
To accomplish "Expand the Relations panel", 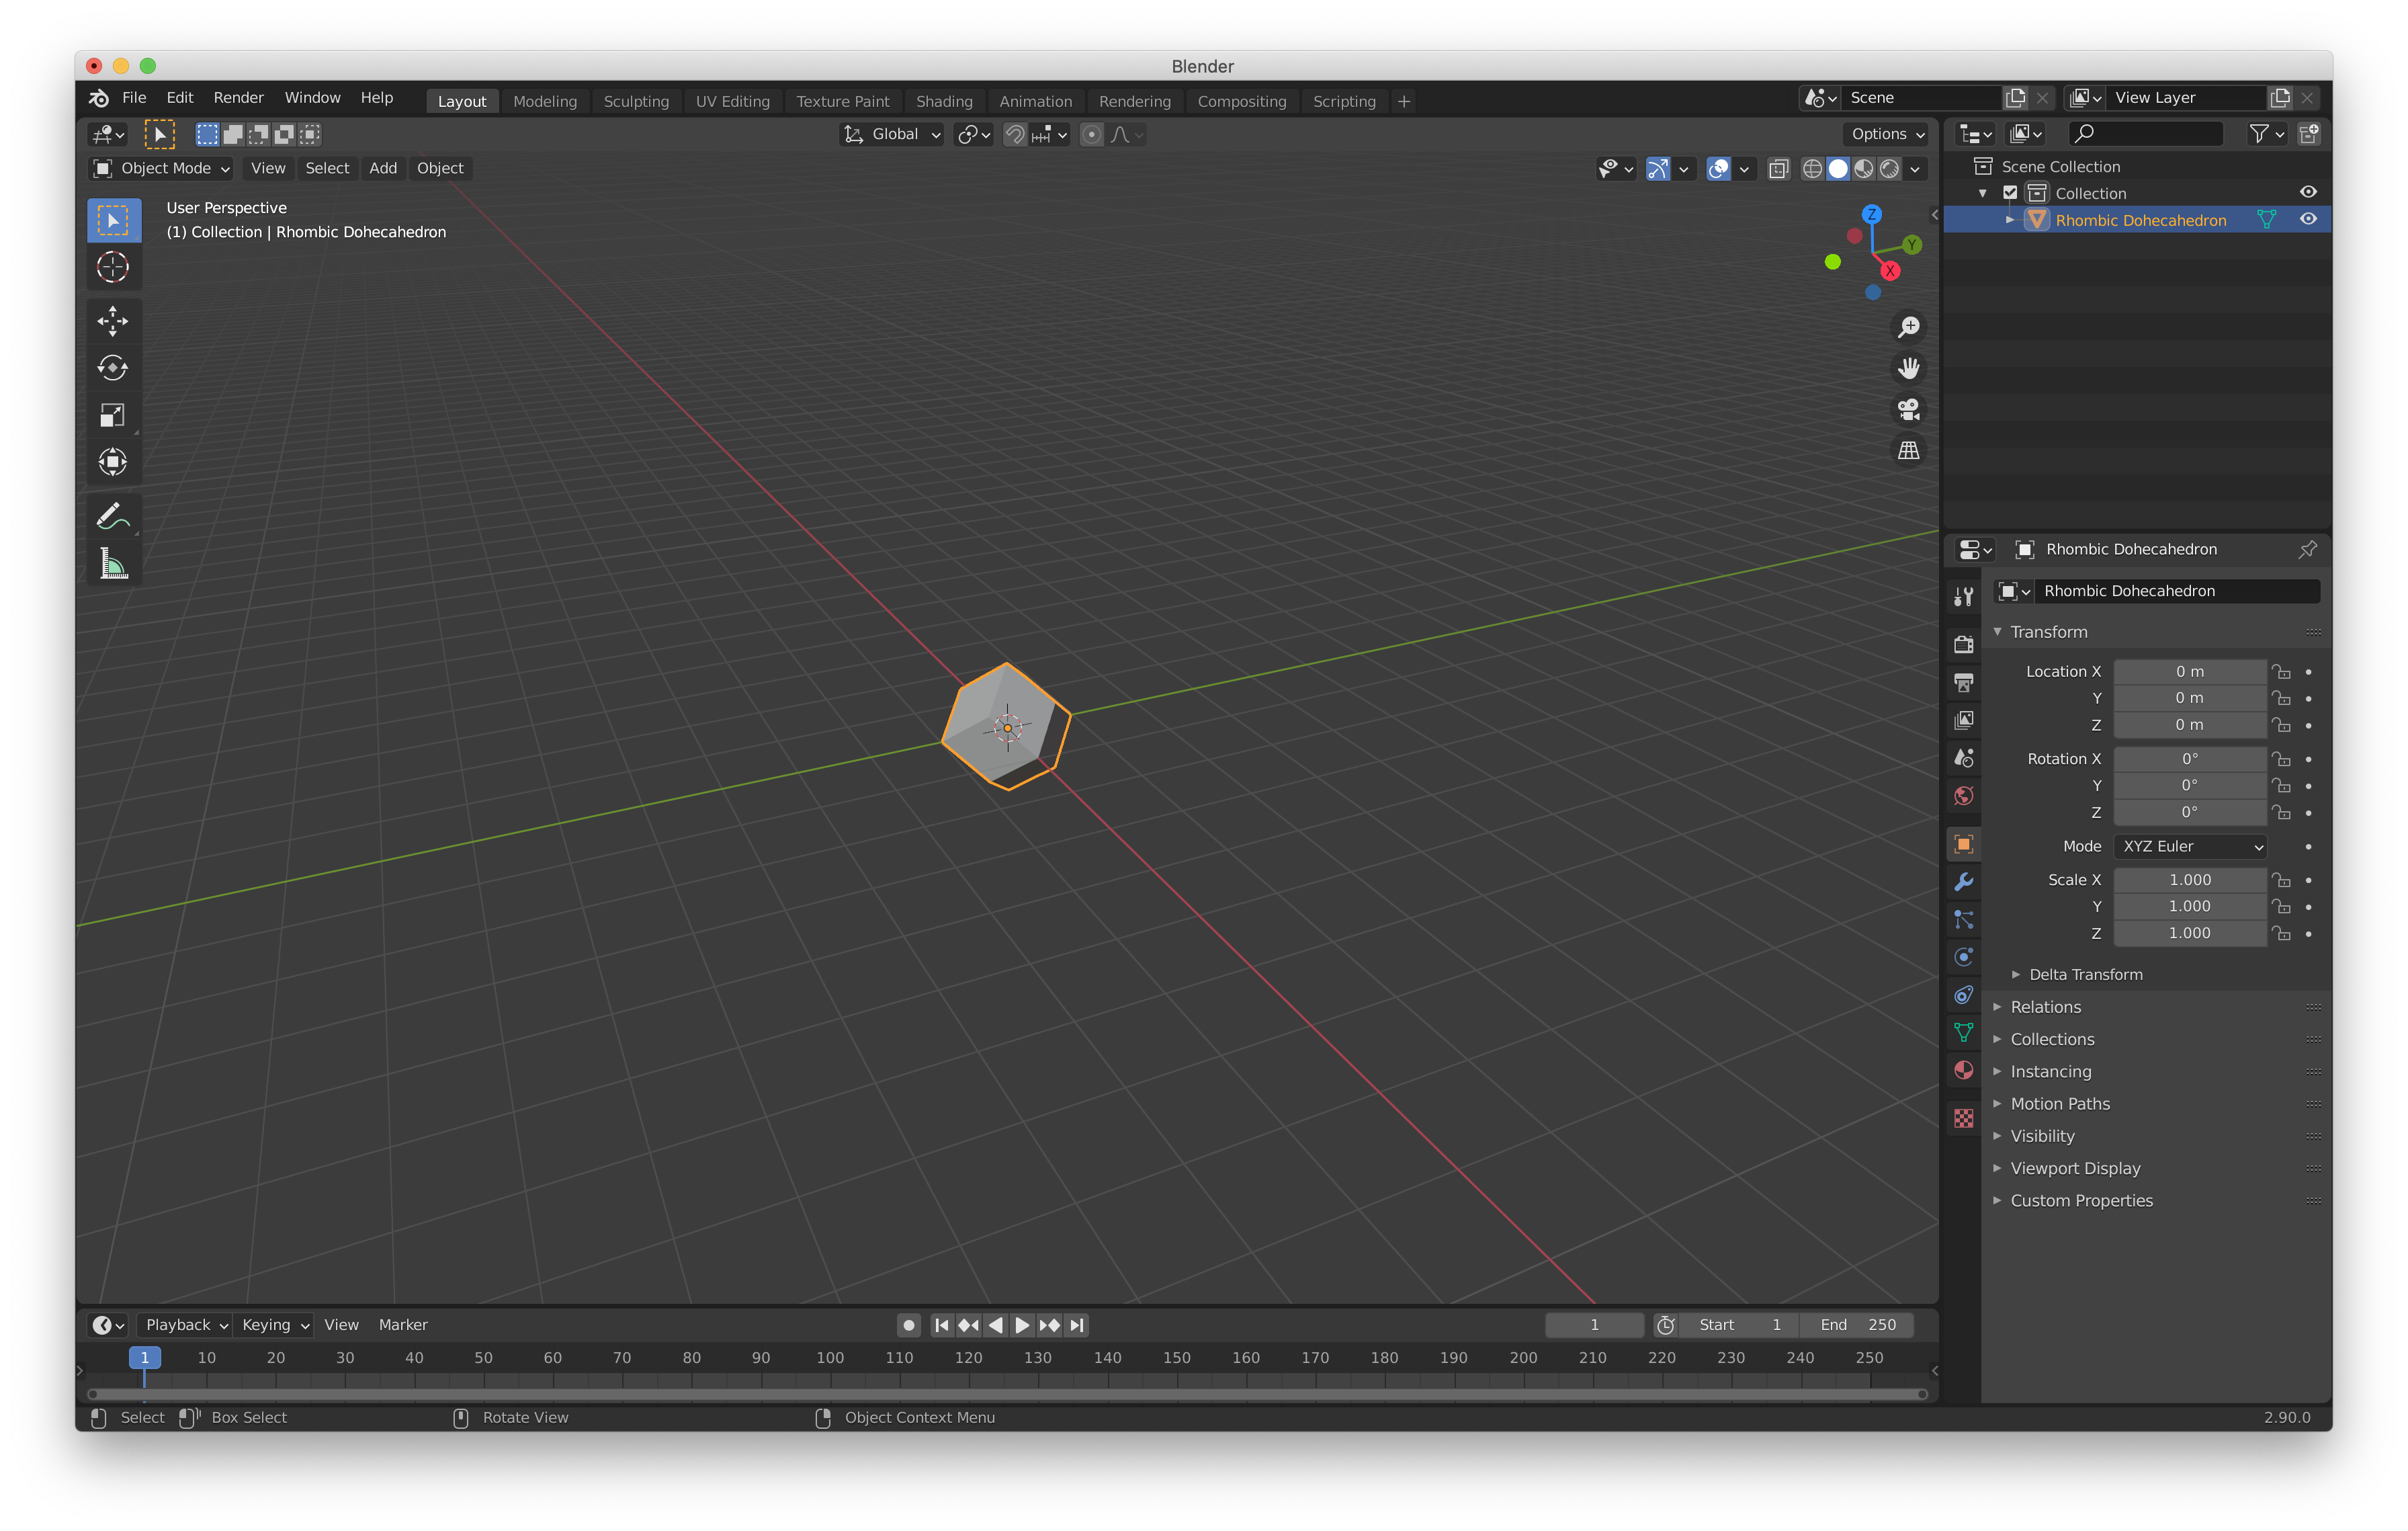I will pos(2045,1007).
